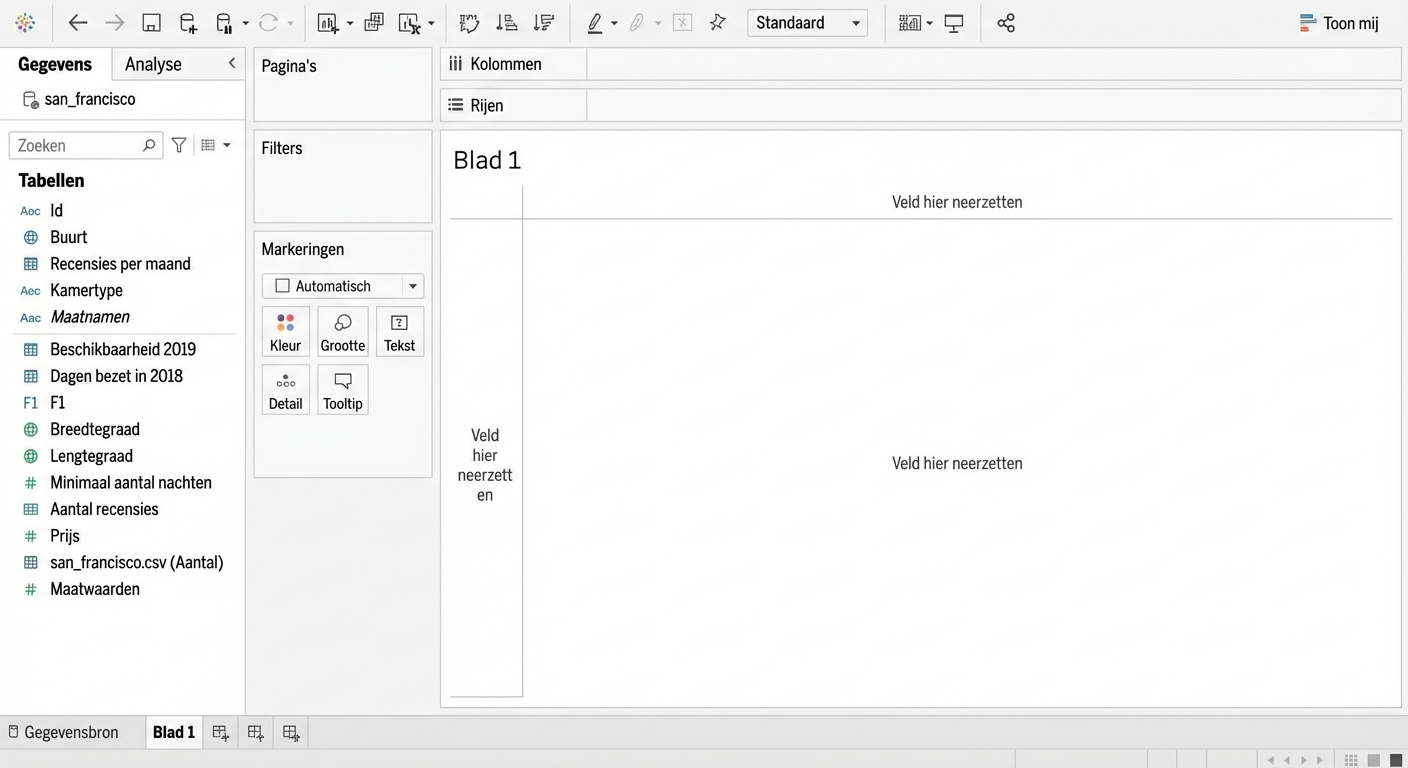
Task: Click the add new data source icon
Action: click(188, 23)
